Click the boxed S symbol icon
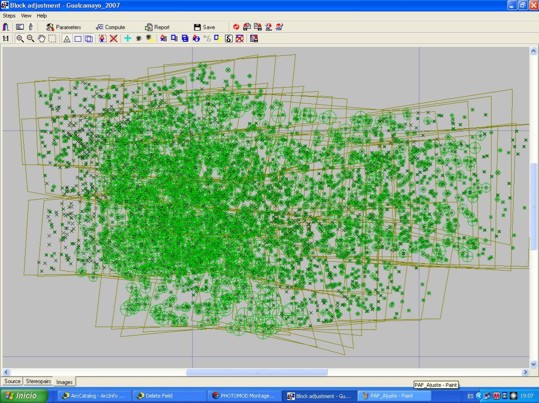539x403 pixels. point(229,39)
